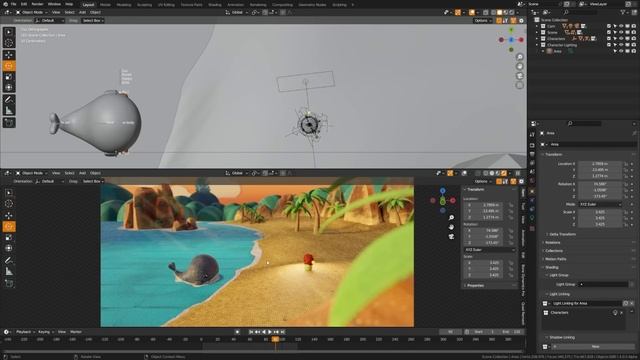Viewport: 640px width, 360px height.
Task: Choose the Scale tool in bottom viewport toolbar
Action: [9, 238]
